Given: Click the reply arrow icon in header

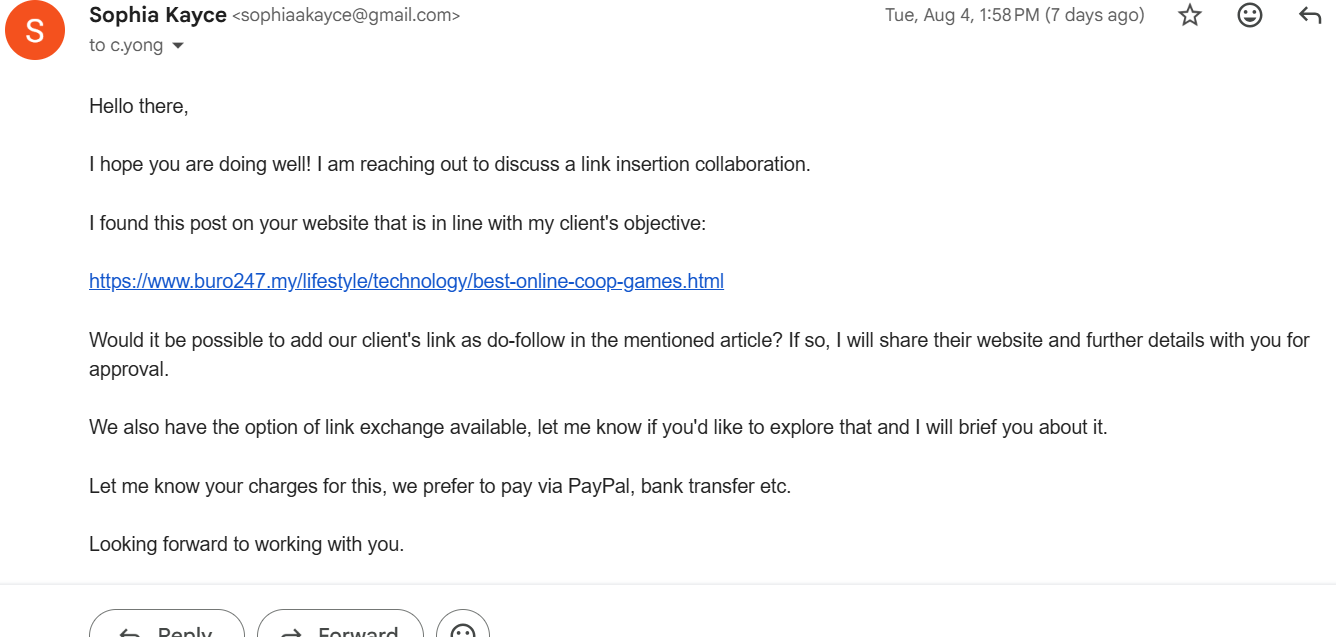Looking at the screenshot, I should 1310,15.
